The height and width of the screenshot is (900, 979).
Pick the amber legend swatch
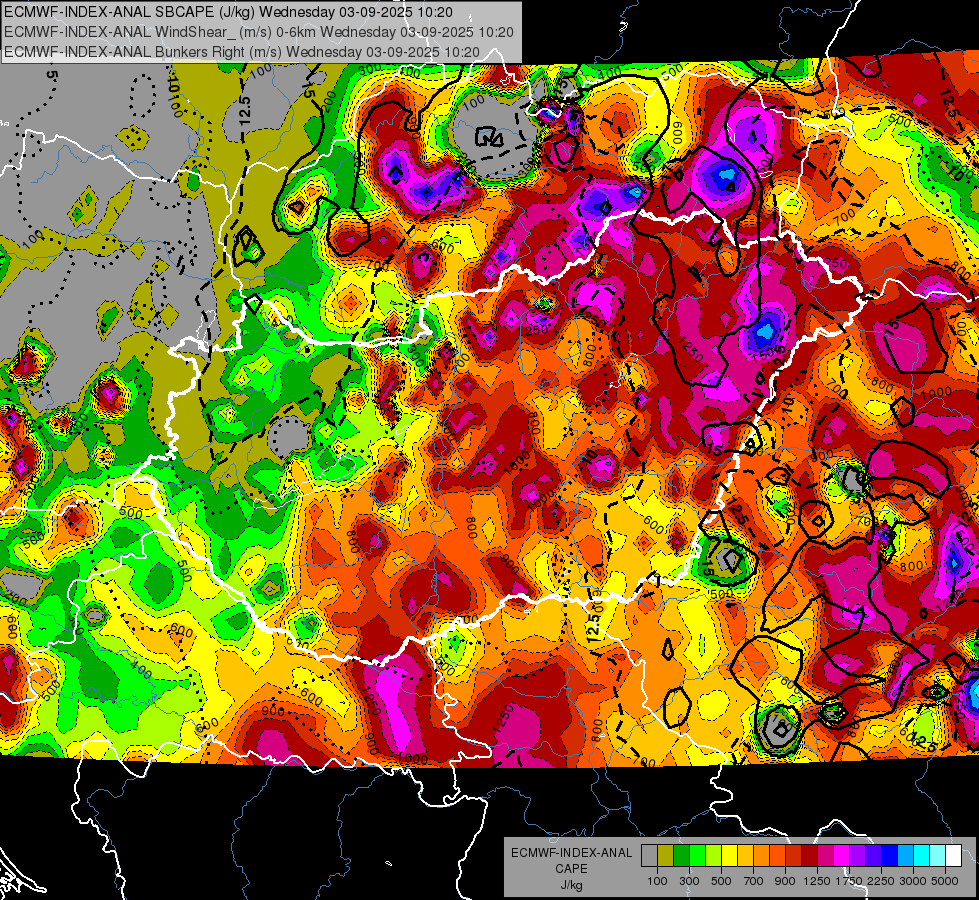[745, 856]
